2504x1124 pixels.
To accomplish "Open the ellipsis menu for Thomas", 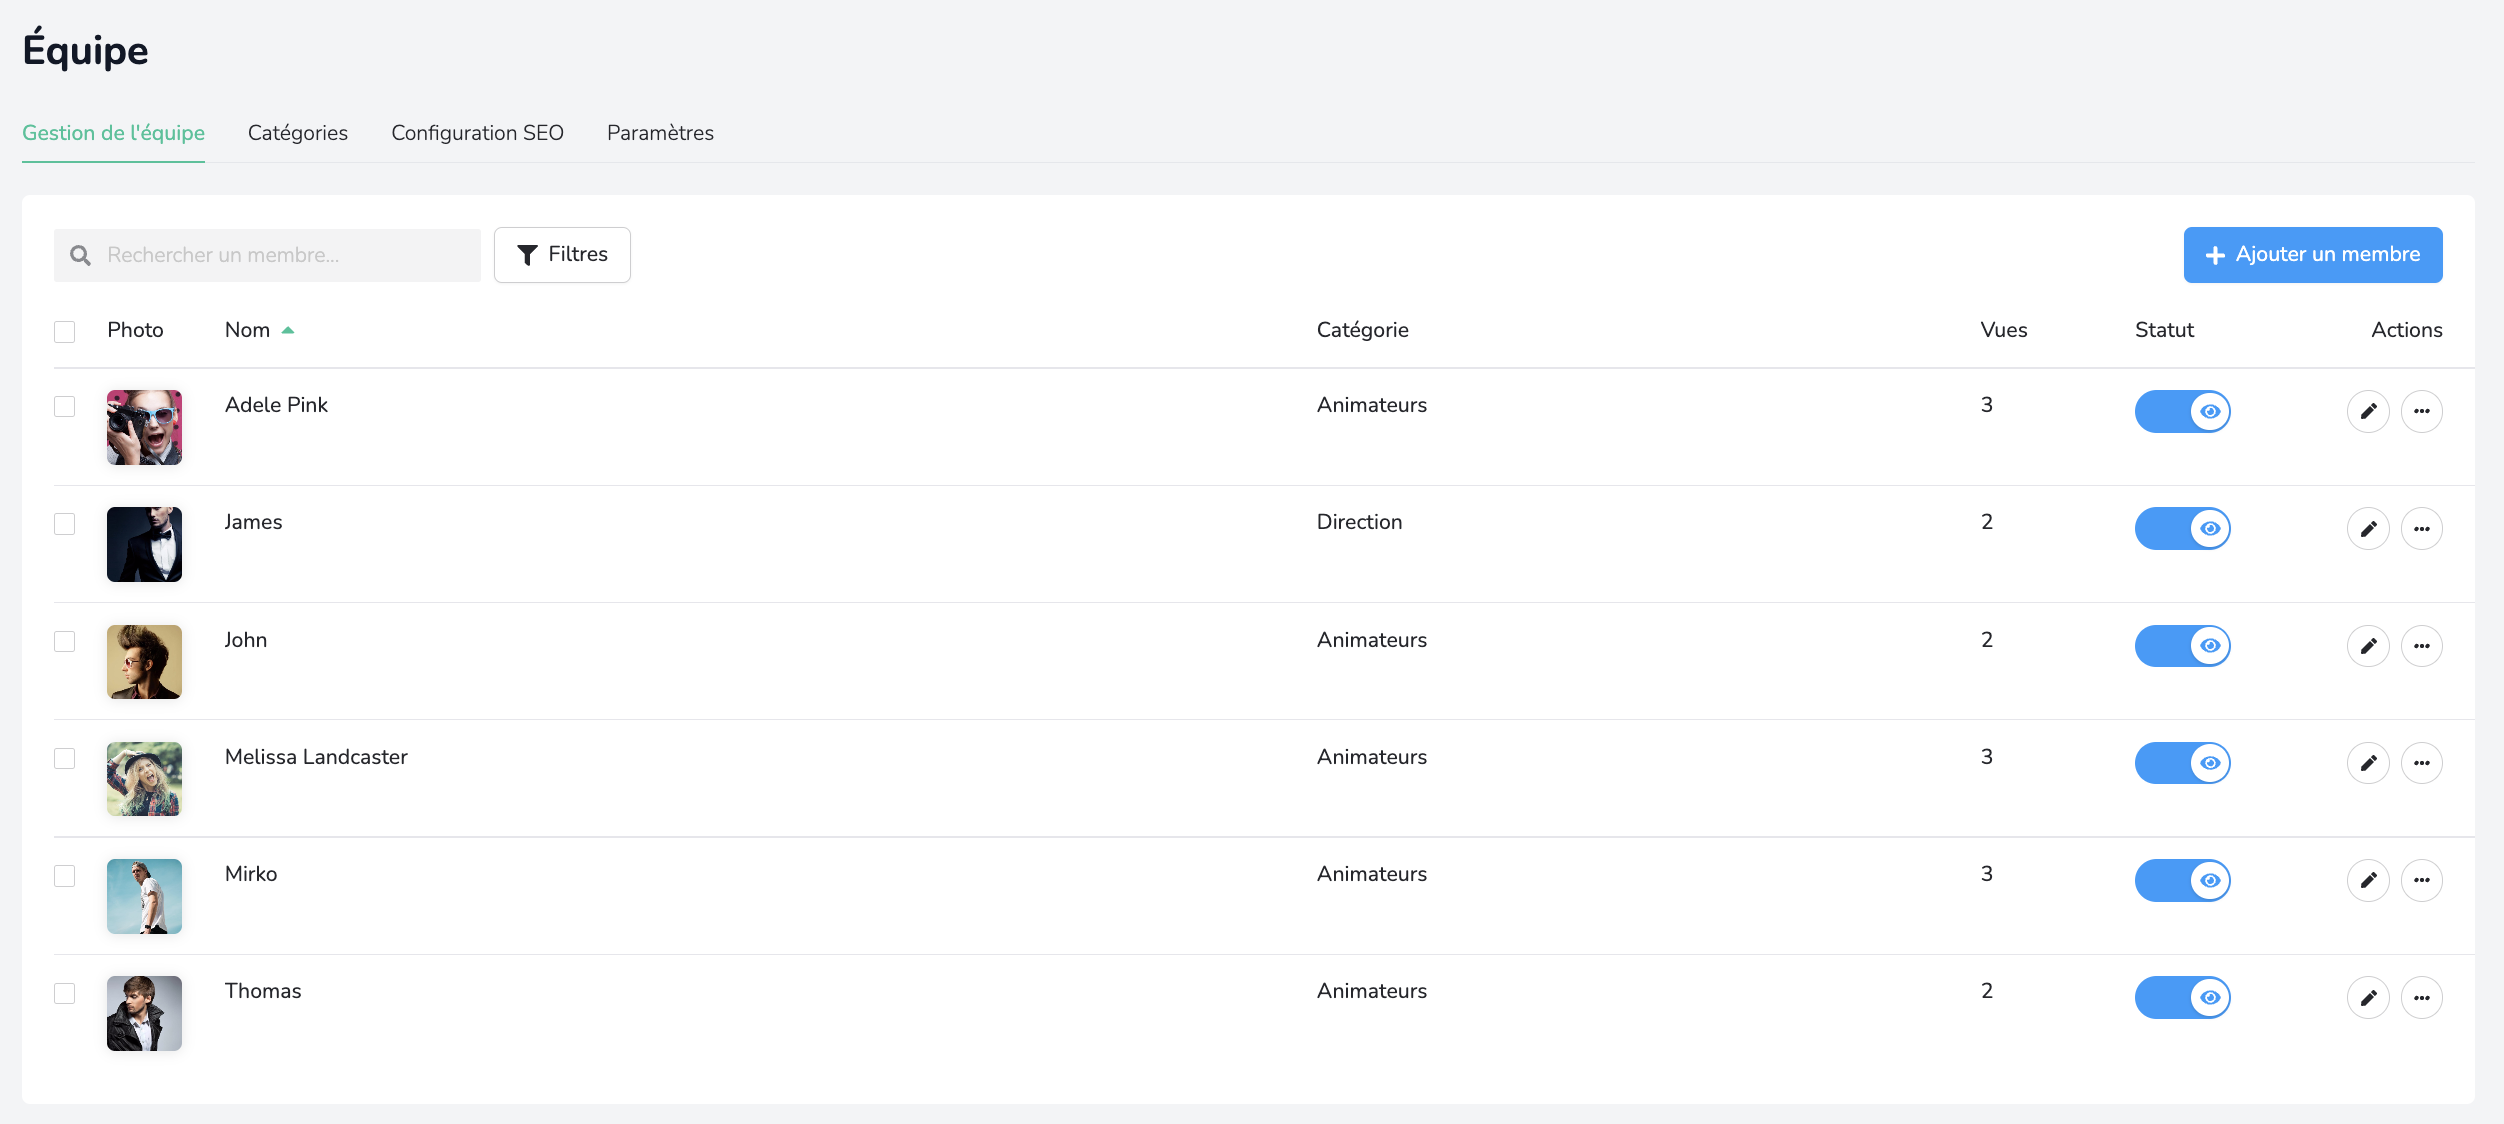I will (2421, 997).
